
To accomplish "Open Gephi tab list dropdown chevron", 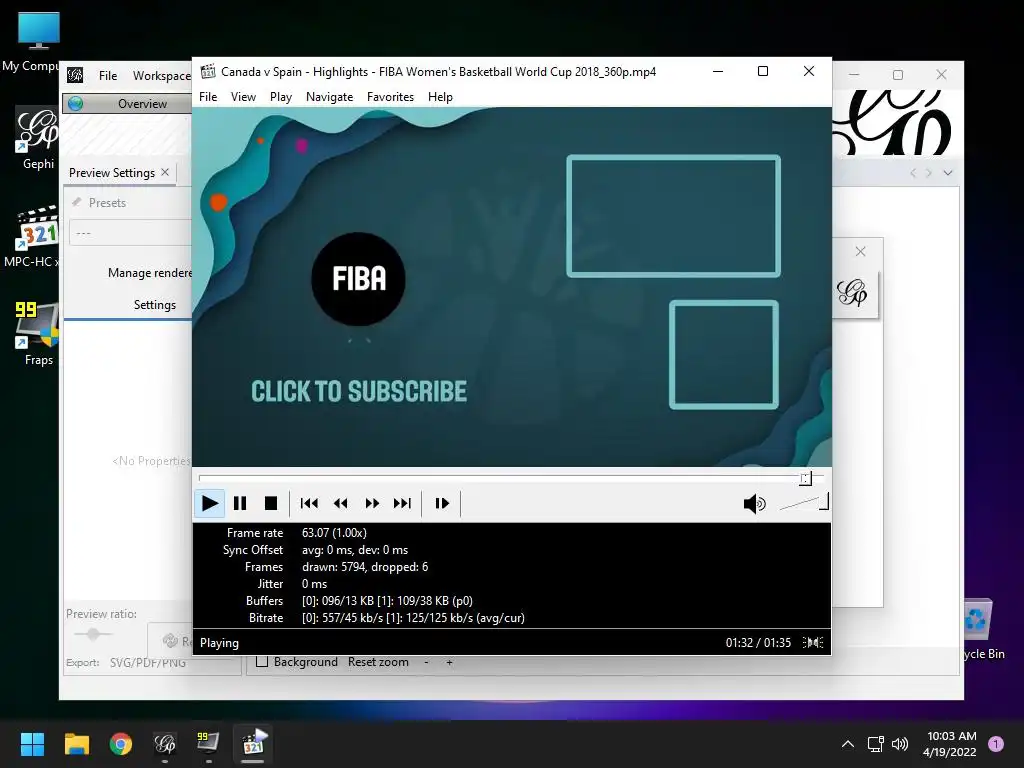I will (x=948, y=173).
